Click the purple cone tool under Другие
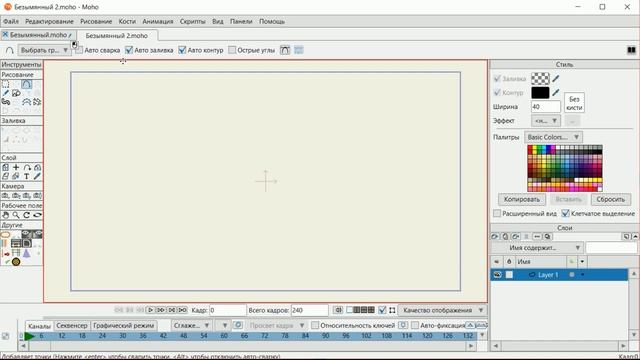This screenshot has width=640, height=360. click(27, 253)
